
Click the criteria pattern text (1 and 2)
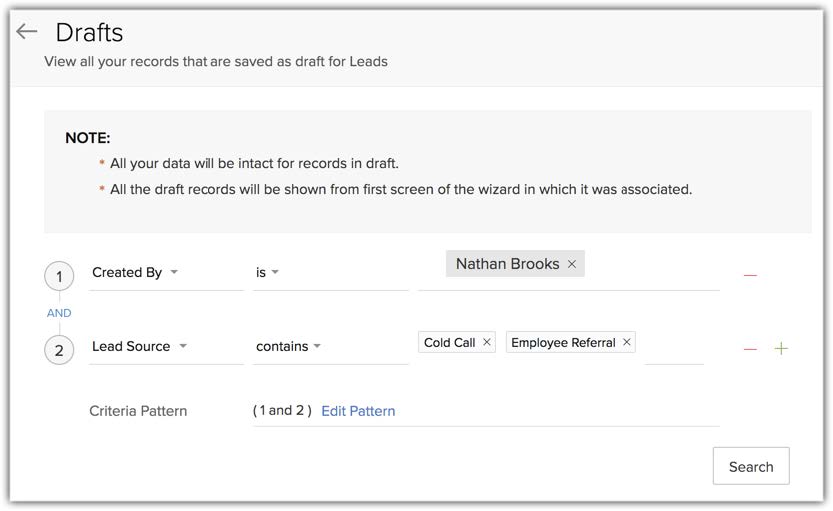pyautogui.click(x=282, y=410)
